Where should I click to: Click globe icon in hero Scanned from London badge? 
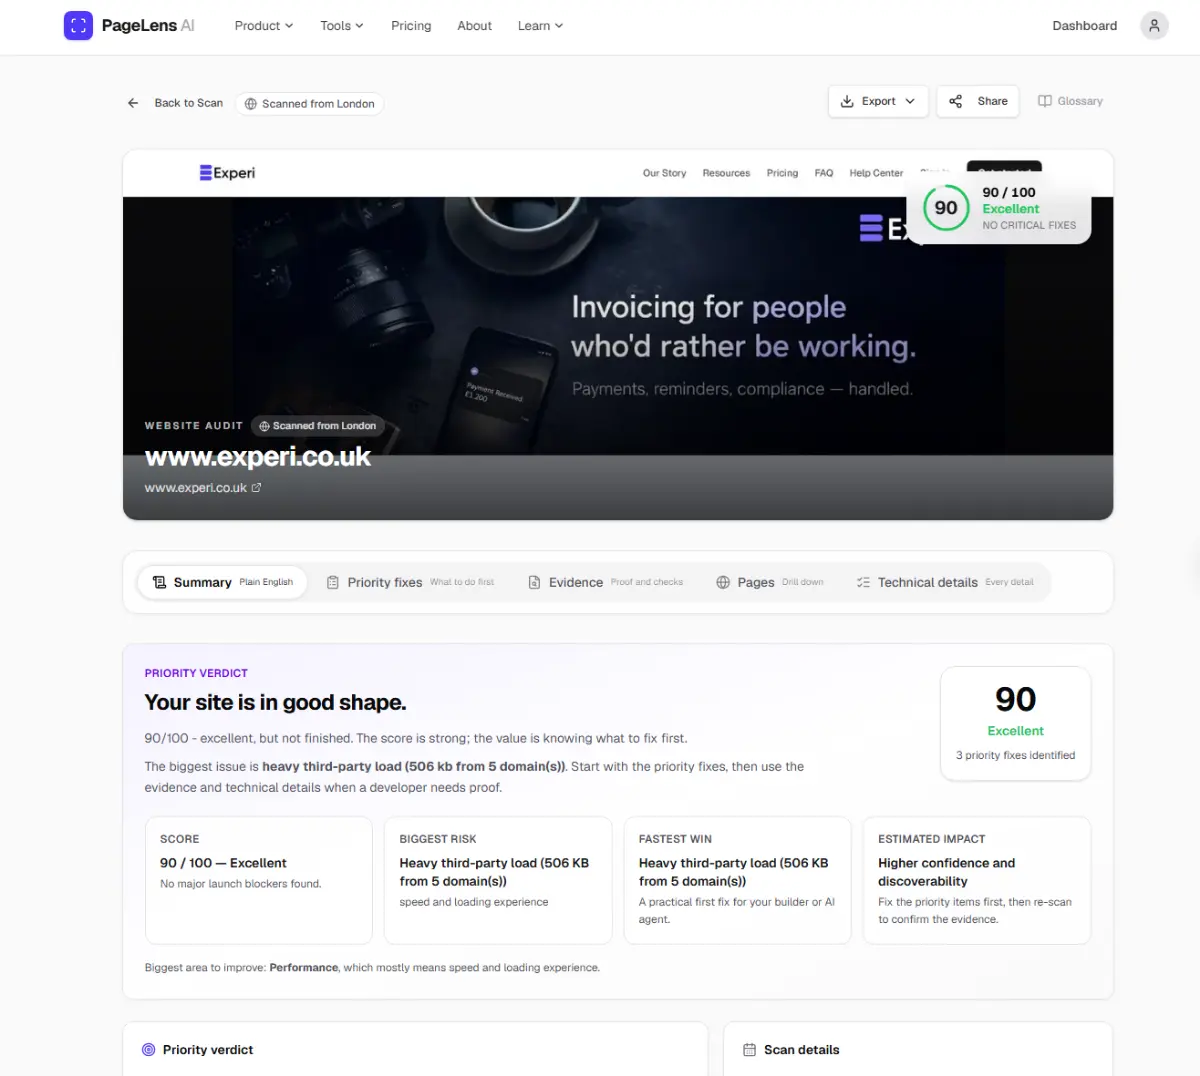tap(264, 426)
